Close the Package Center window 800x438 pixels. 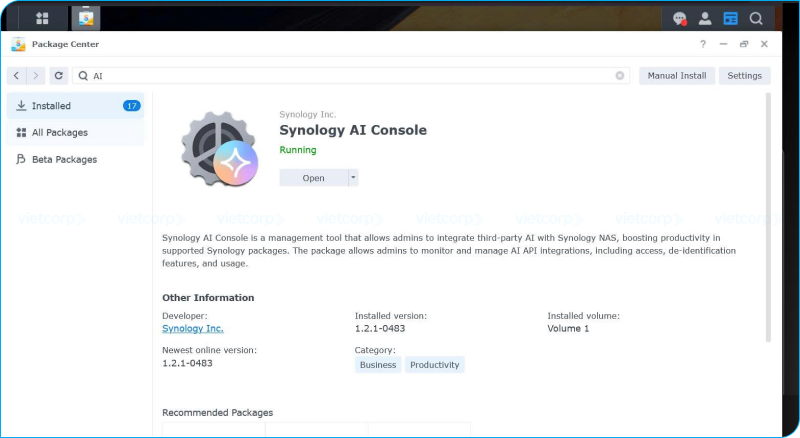[x=764, y=44]
